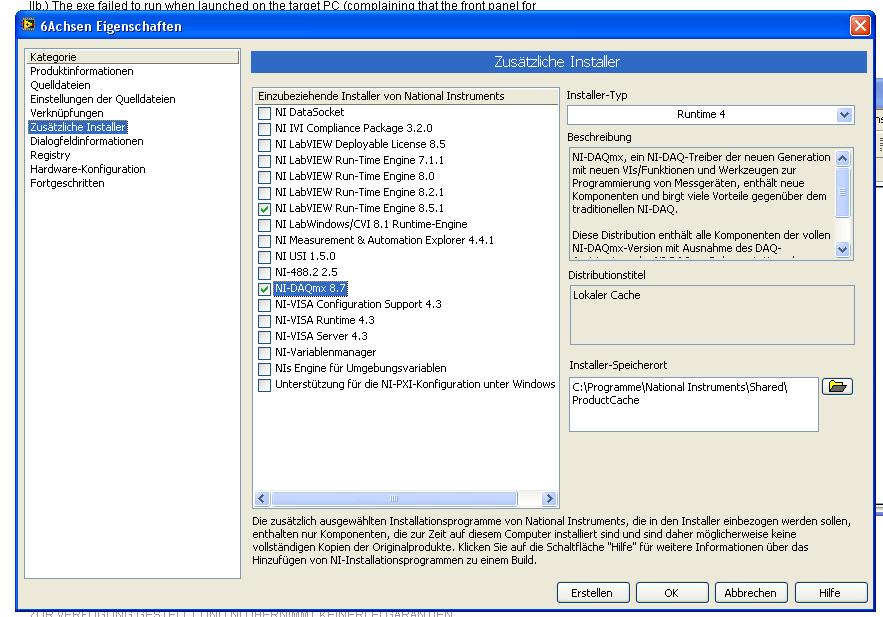The width and height of the screenshot is (883, 617).
Task: Click the Erstellen button
Action: pyautogui.click(x=592, y=593)
